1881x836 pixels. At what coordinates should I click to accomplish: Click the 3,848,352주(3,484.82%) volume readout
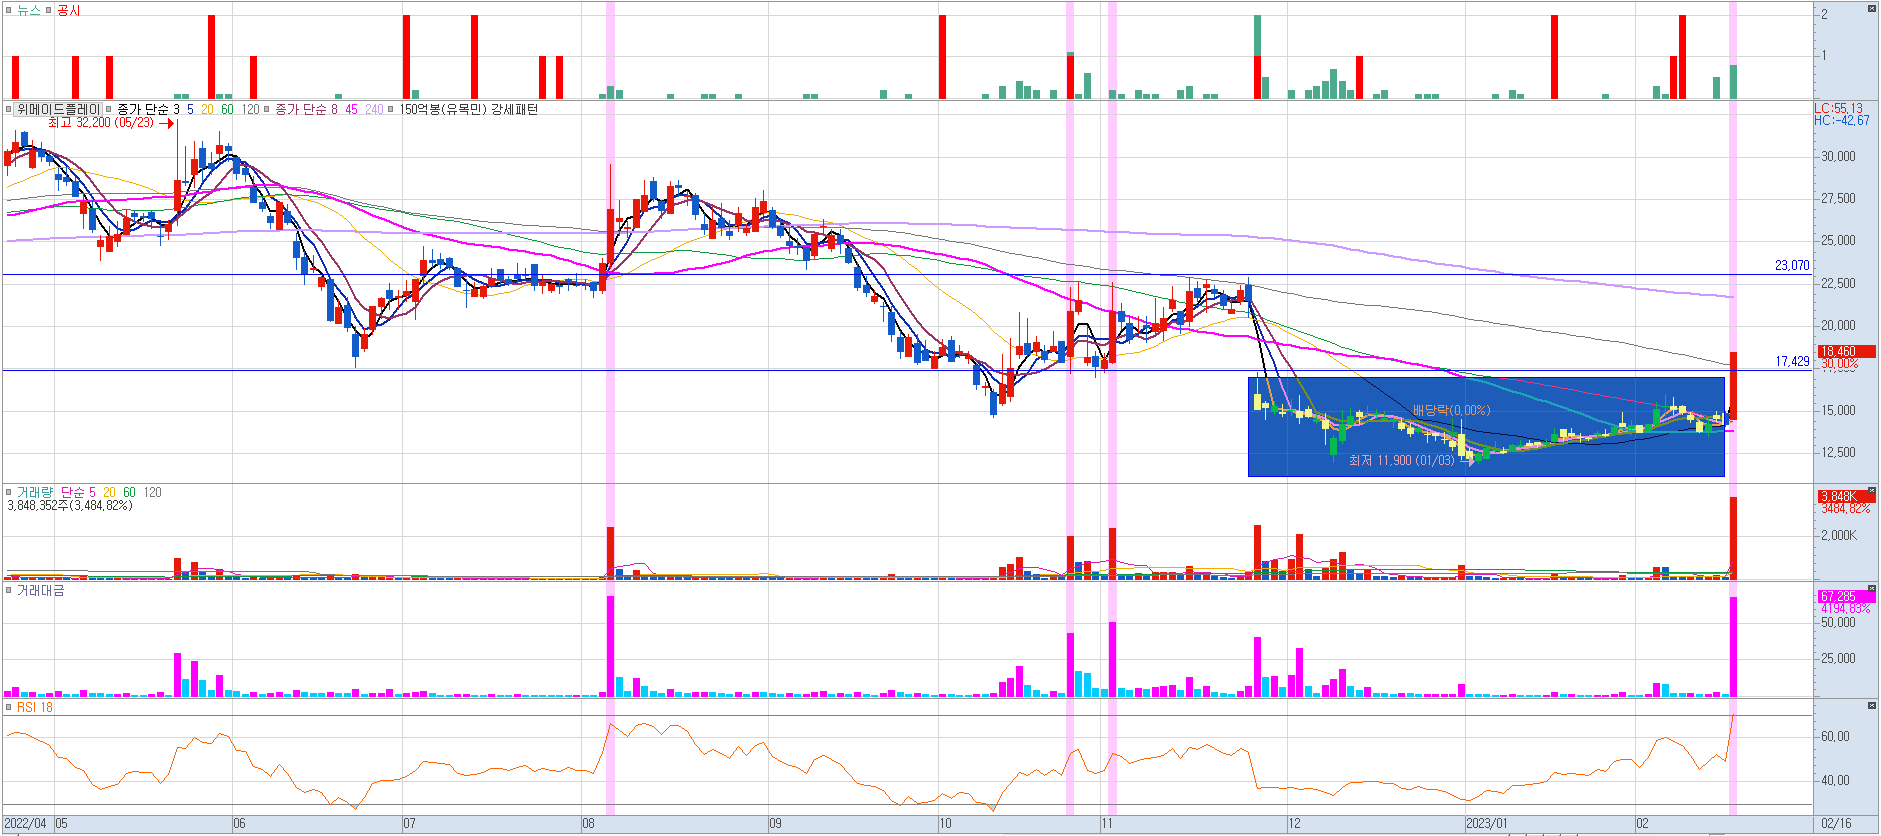click(69, 505)
